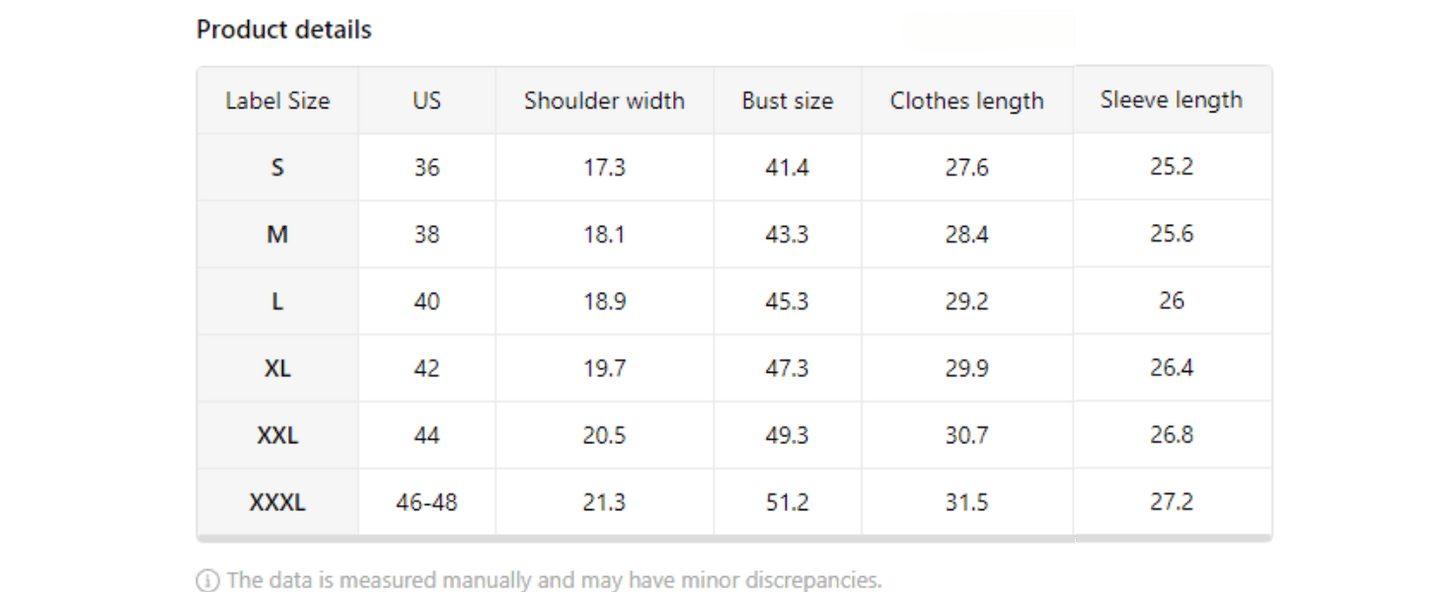Select the US column header
This screenshot has height=592, width=1445.
[x=426, y=101]
